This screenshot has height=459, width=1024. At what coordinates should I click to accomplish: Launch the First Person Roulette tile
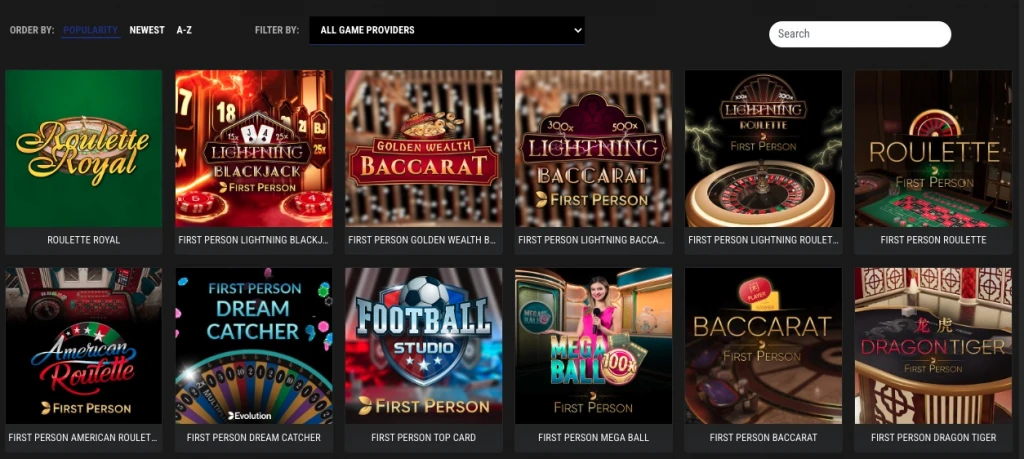coord(934,148)
